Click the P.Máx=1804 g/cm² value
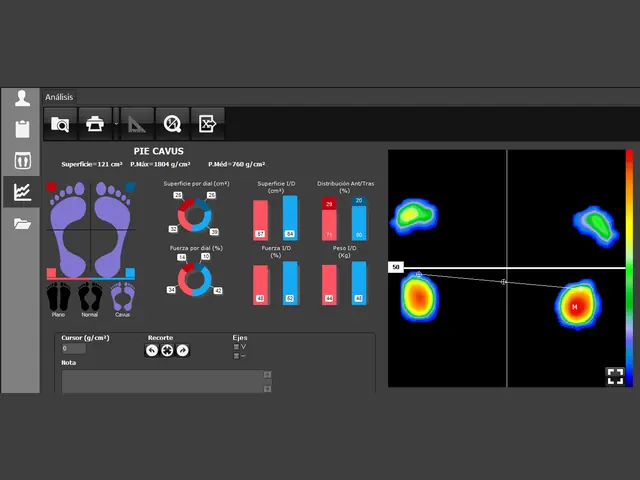Viewport: 640px width, 480px height. 160,164
